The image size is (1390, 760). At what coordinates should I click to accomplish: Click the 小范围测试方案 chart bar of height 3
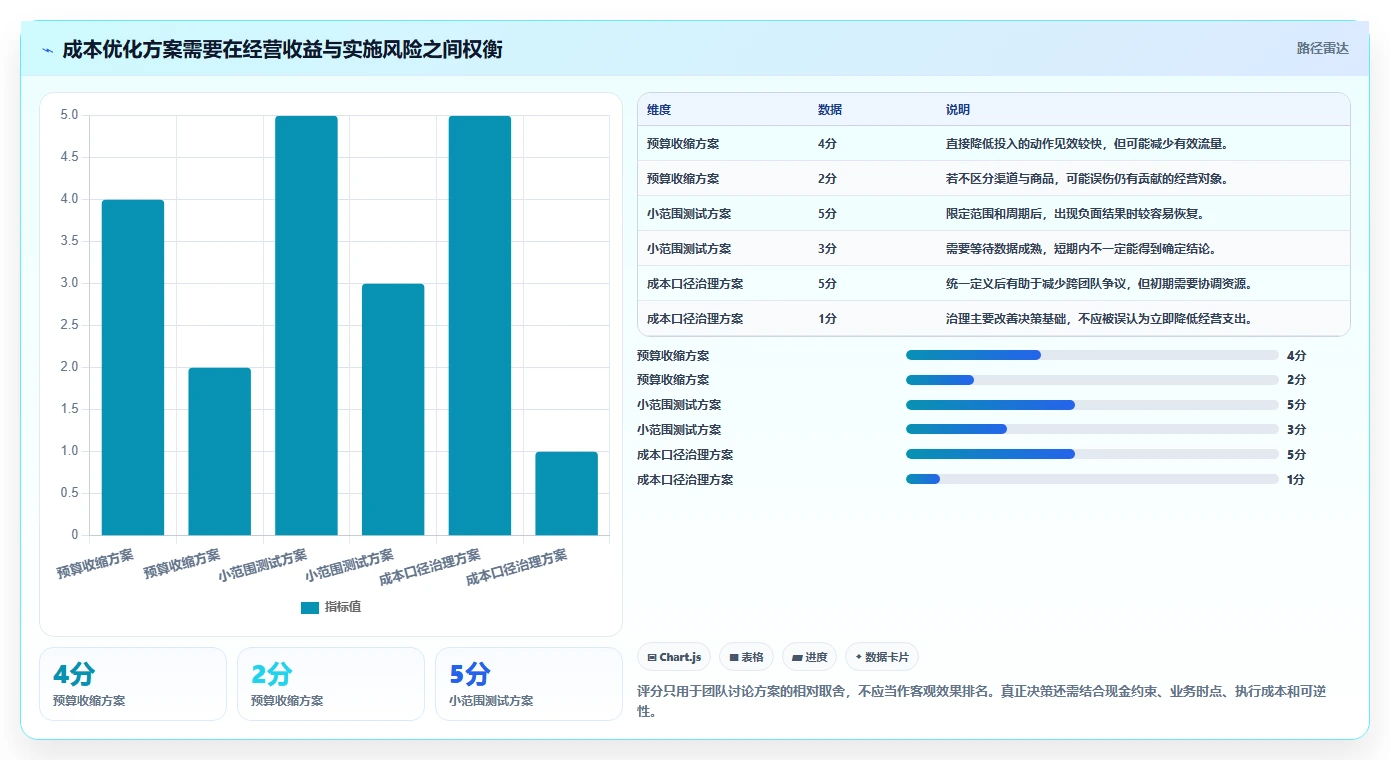pos(393,409)
